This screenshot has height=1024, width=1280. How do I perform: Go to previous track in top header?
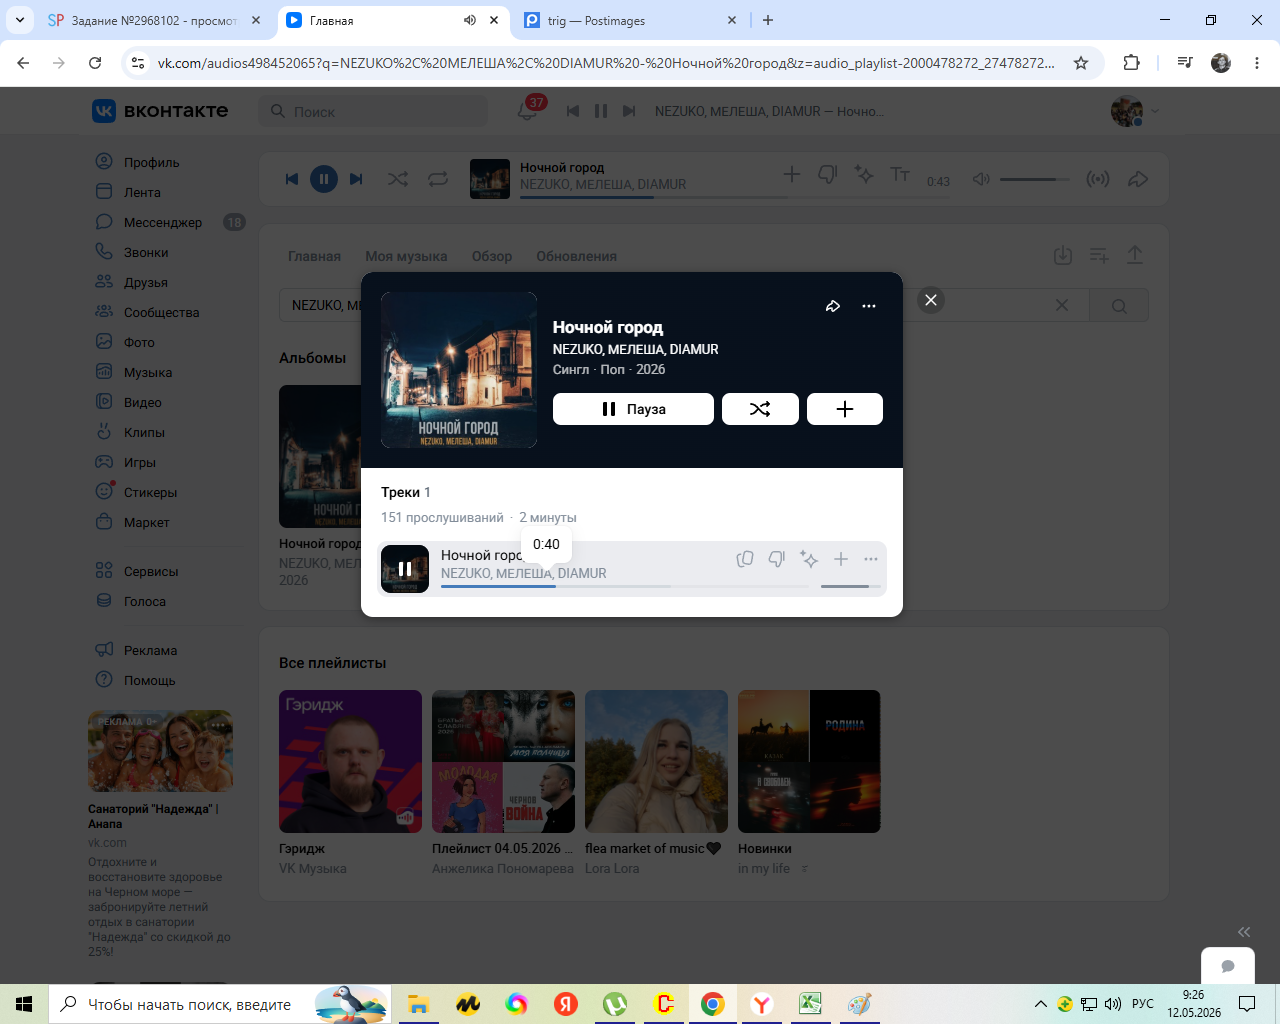point(573,111)
